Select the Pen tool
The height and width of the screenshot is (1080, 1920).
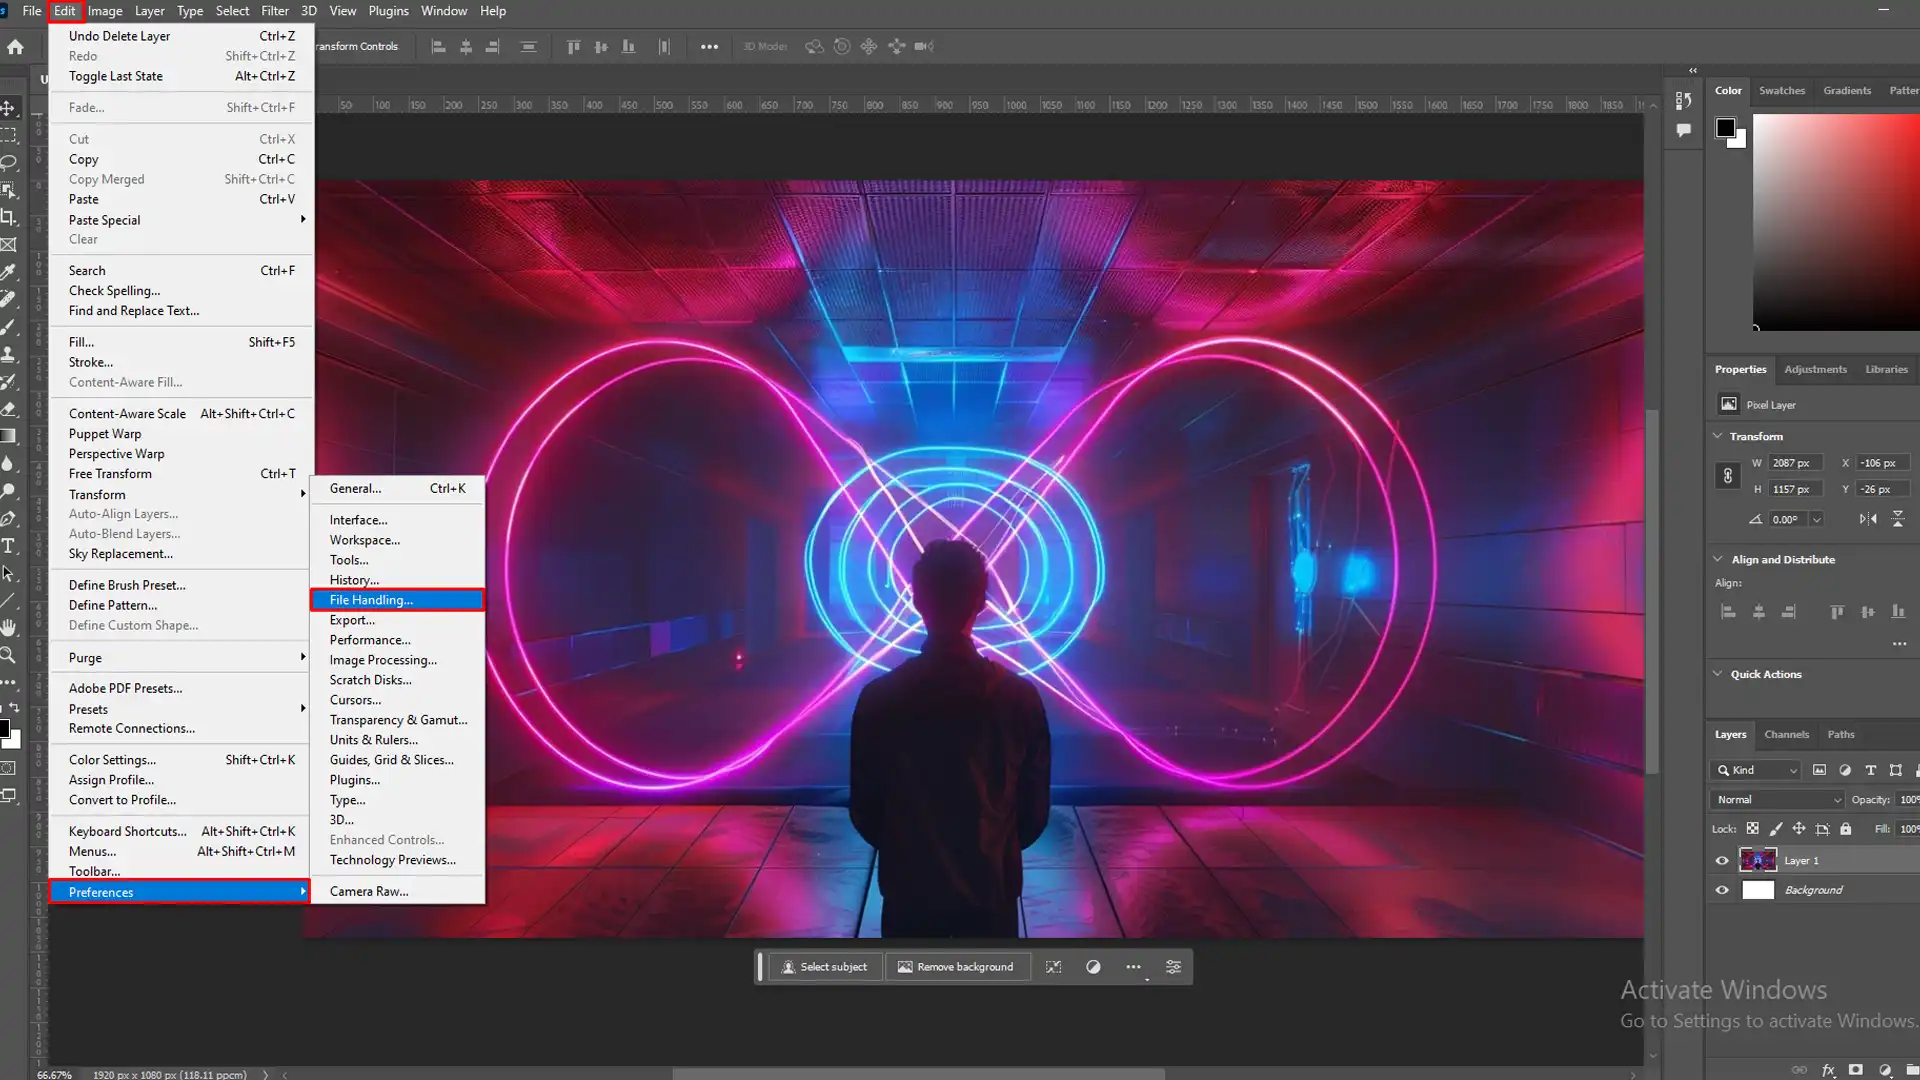tap(8, 518)
